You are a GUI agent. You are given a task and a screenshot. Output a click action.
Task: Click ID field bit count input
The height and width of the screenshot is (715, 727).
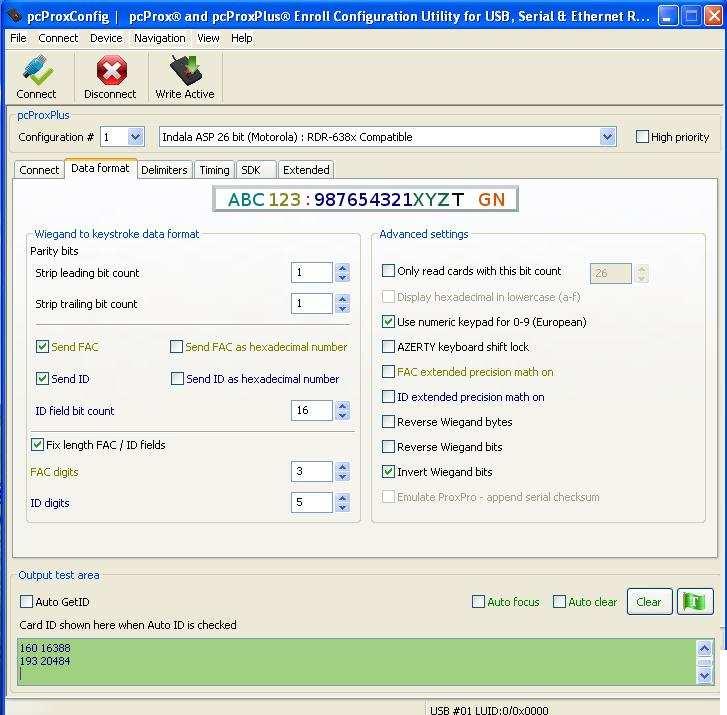pos(312,410)
